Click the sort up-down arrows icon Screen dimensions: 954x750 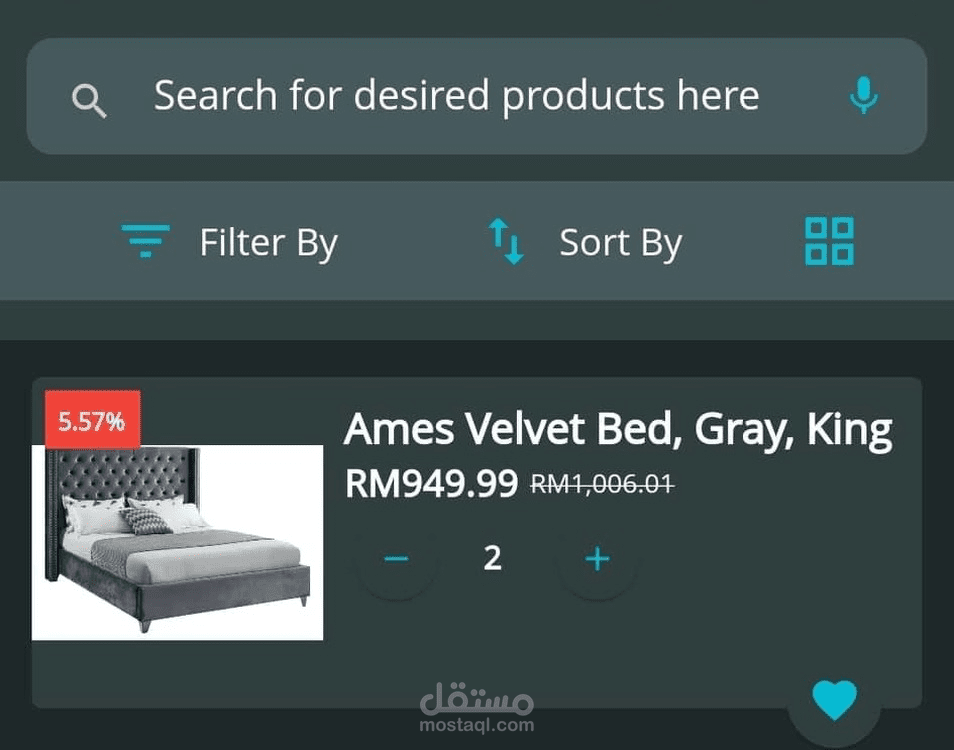coord(506,242)
